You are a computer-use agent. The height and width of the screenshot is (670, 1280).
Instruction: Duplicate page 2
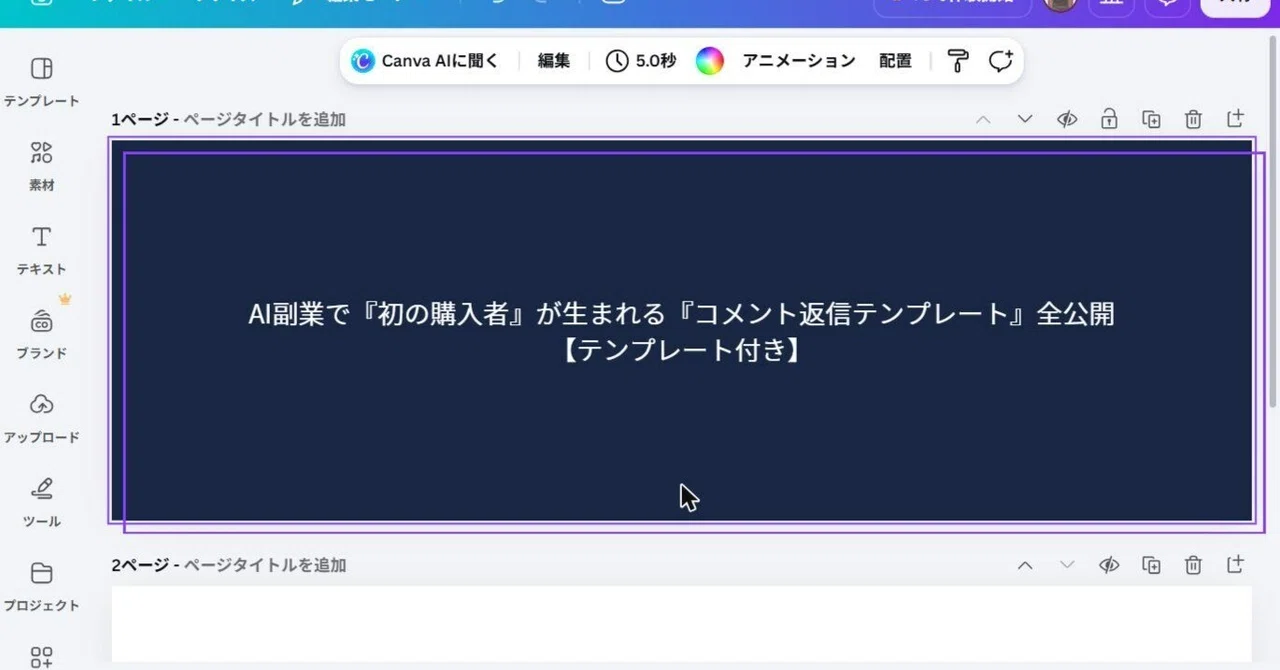click(1151, 565)
